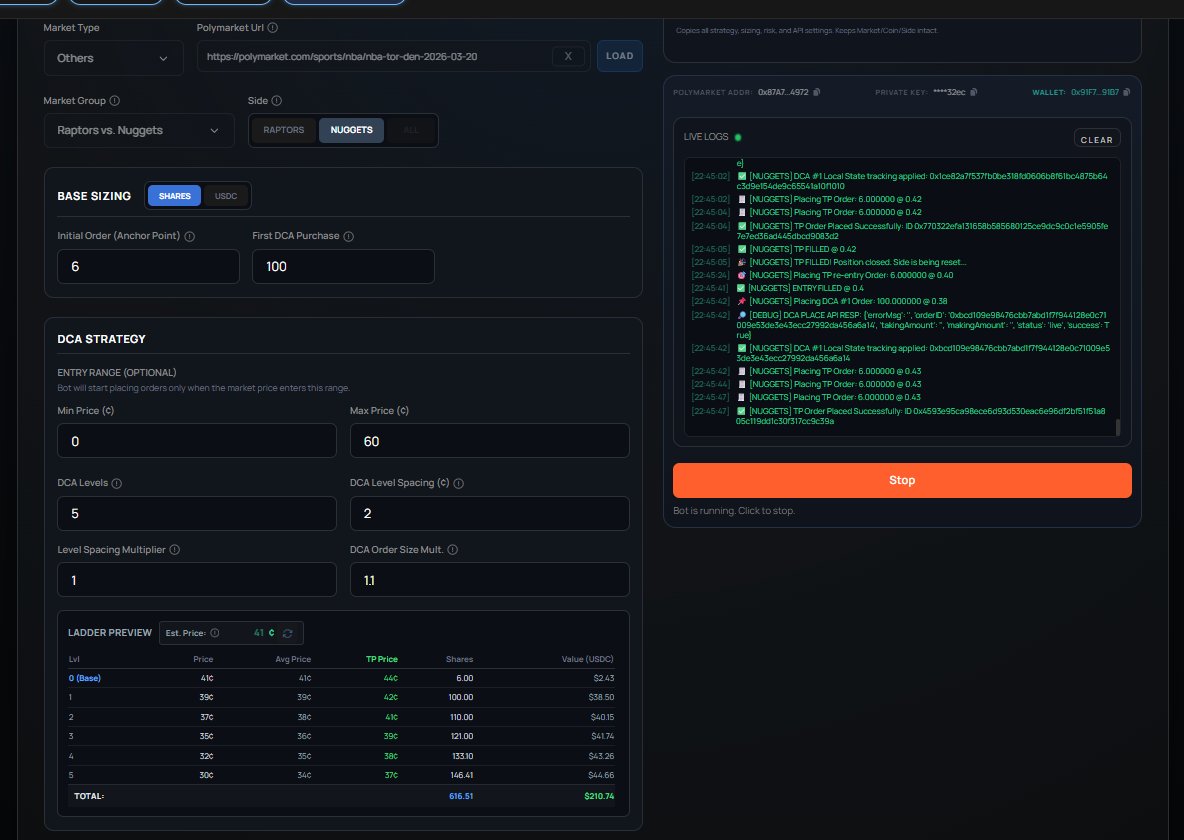The height and width of the screenshot is (840, 1184).
Task: Click the total value $210.74
Action: click(599, 796)
